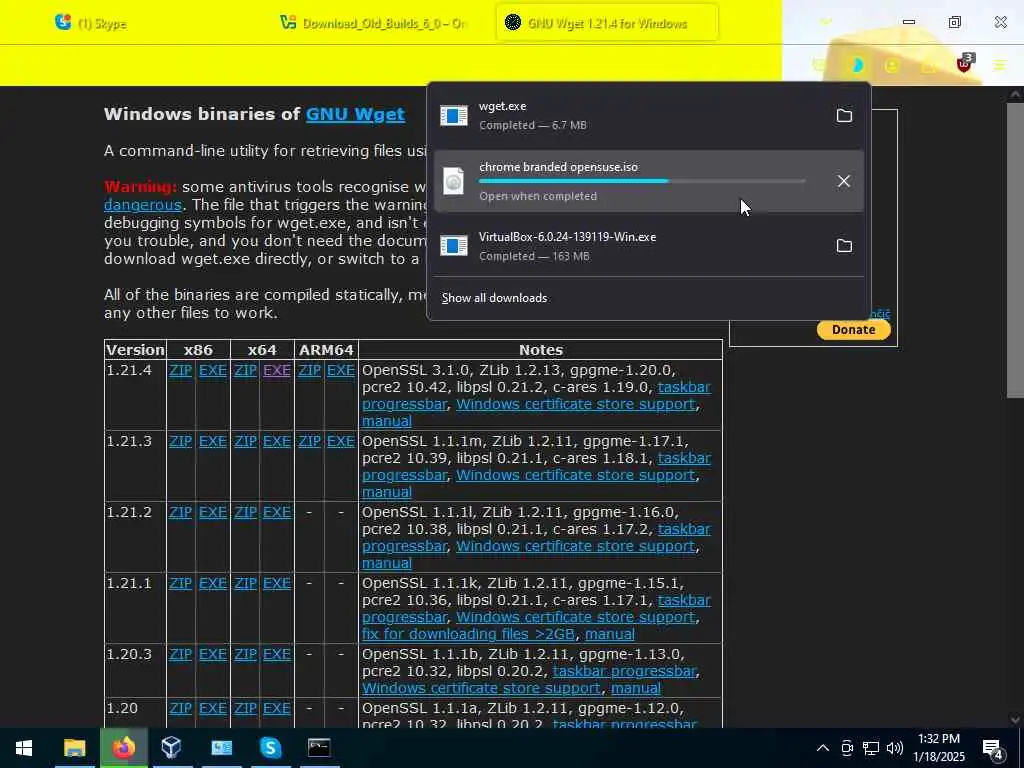Download x86 EXE for version 1.21.2
This screenshot has height=768, width=1024.
[x=213, y=513]
